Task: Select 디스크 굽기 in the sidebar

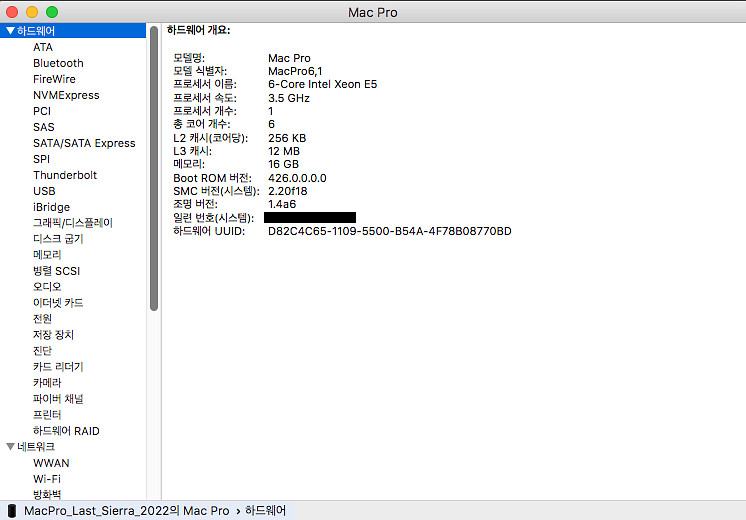Action: point(58,239)
